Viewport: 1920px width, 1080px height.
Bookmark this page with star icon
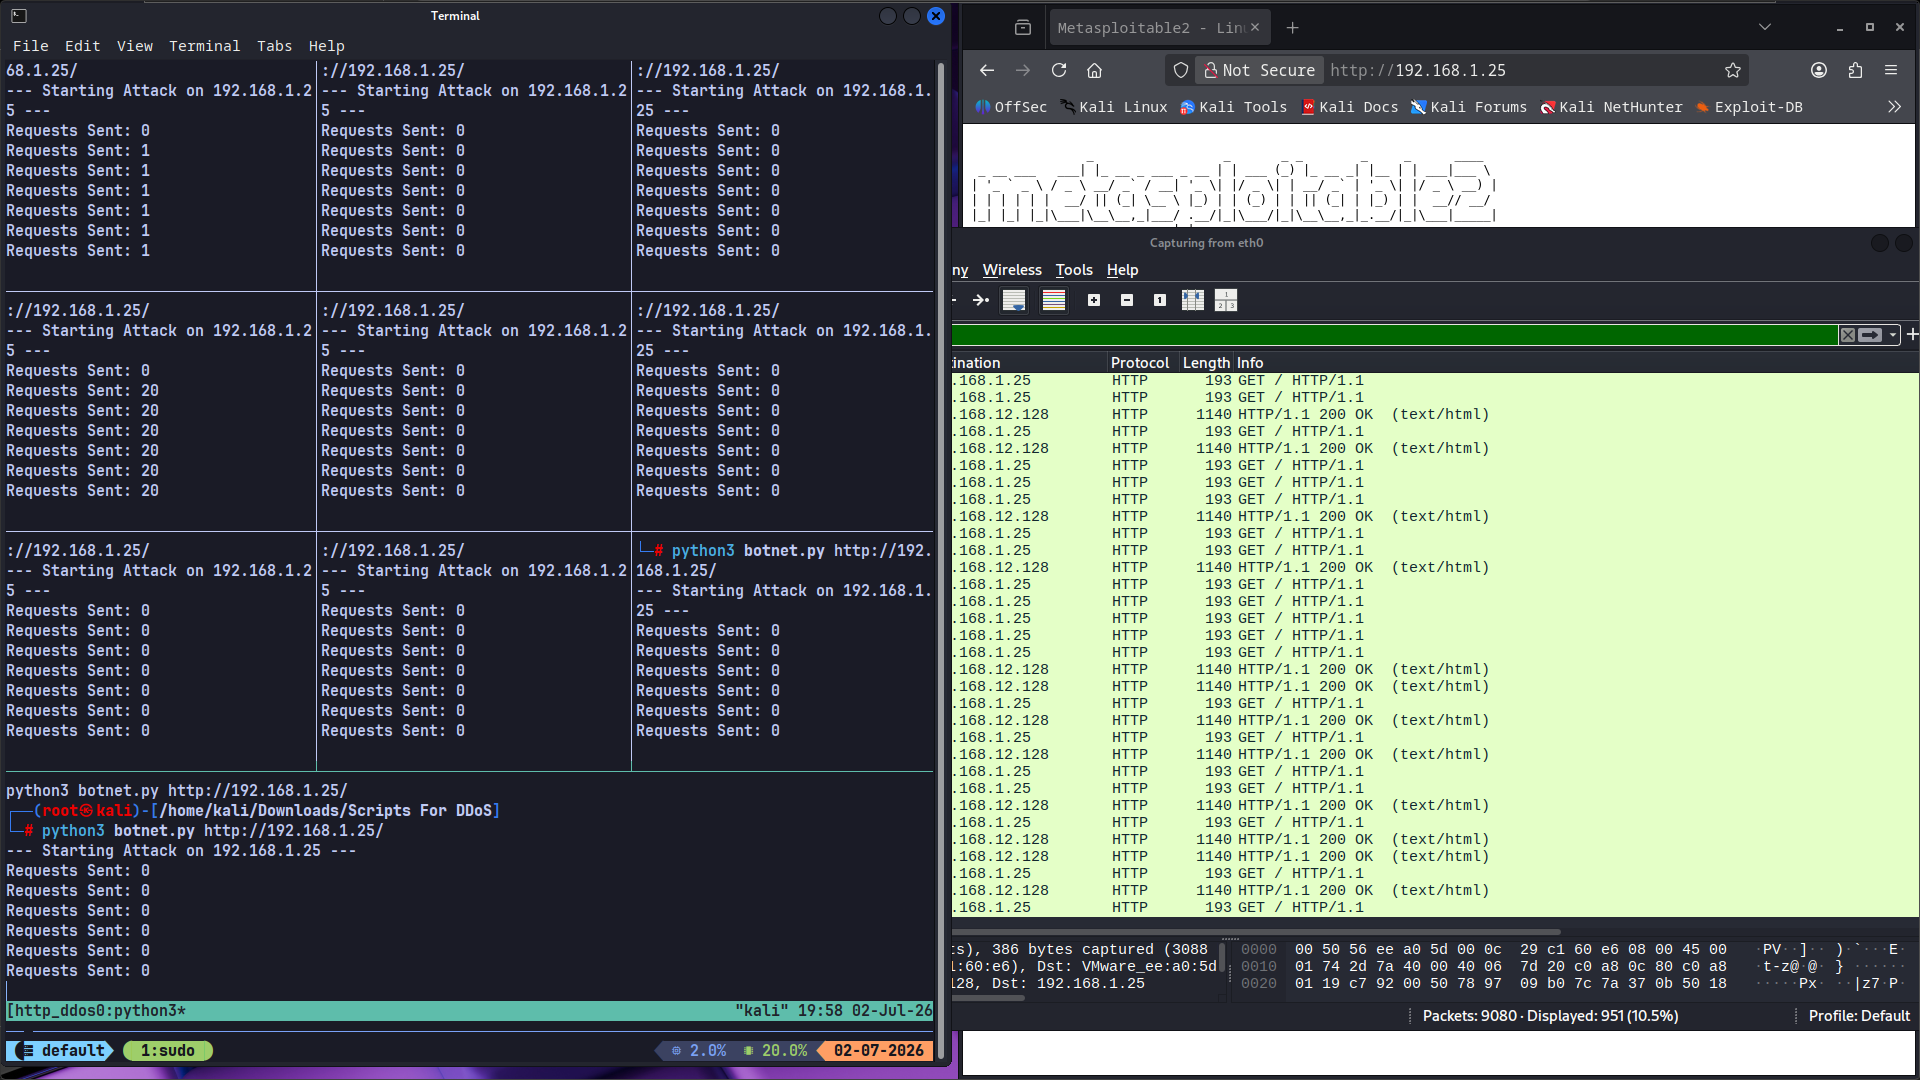(x=1733, y=70)
